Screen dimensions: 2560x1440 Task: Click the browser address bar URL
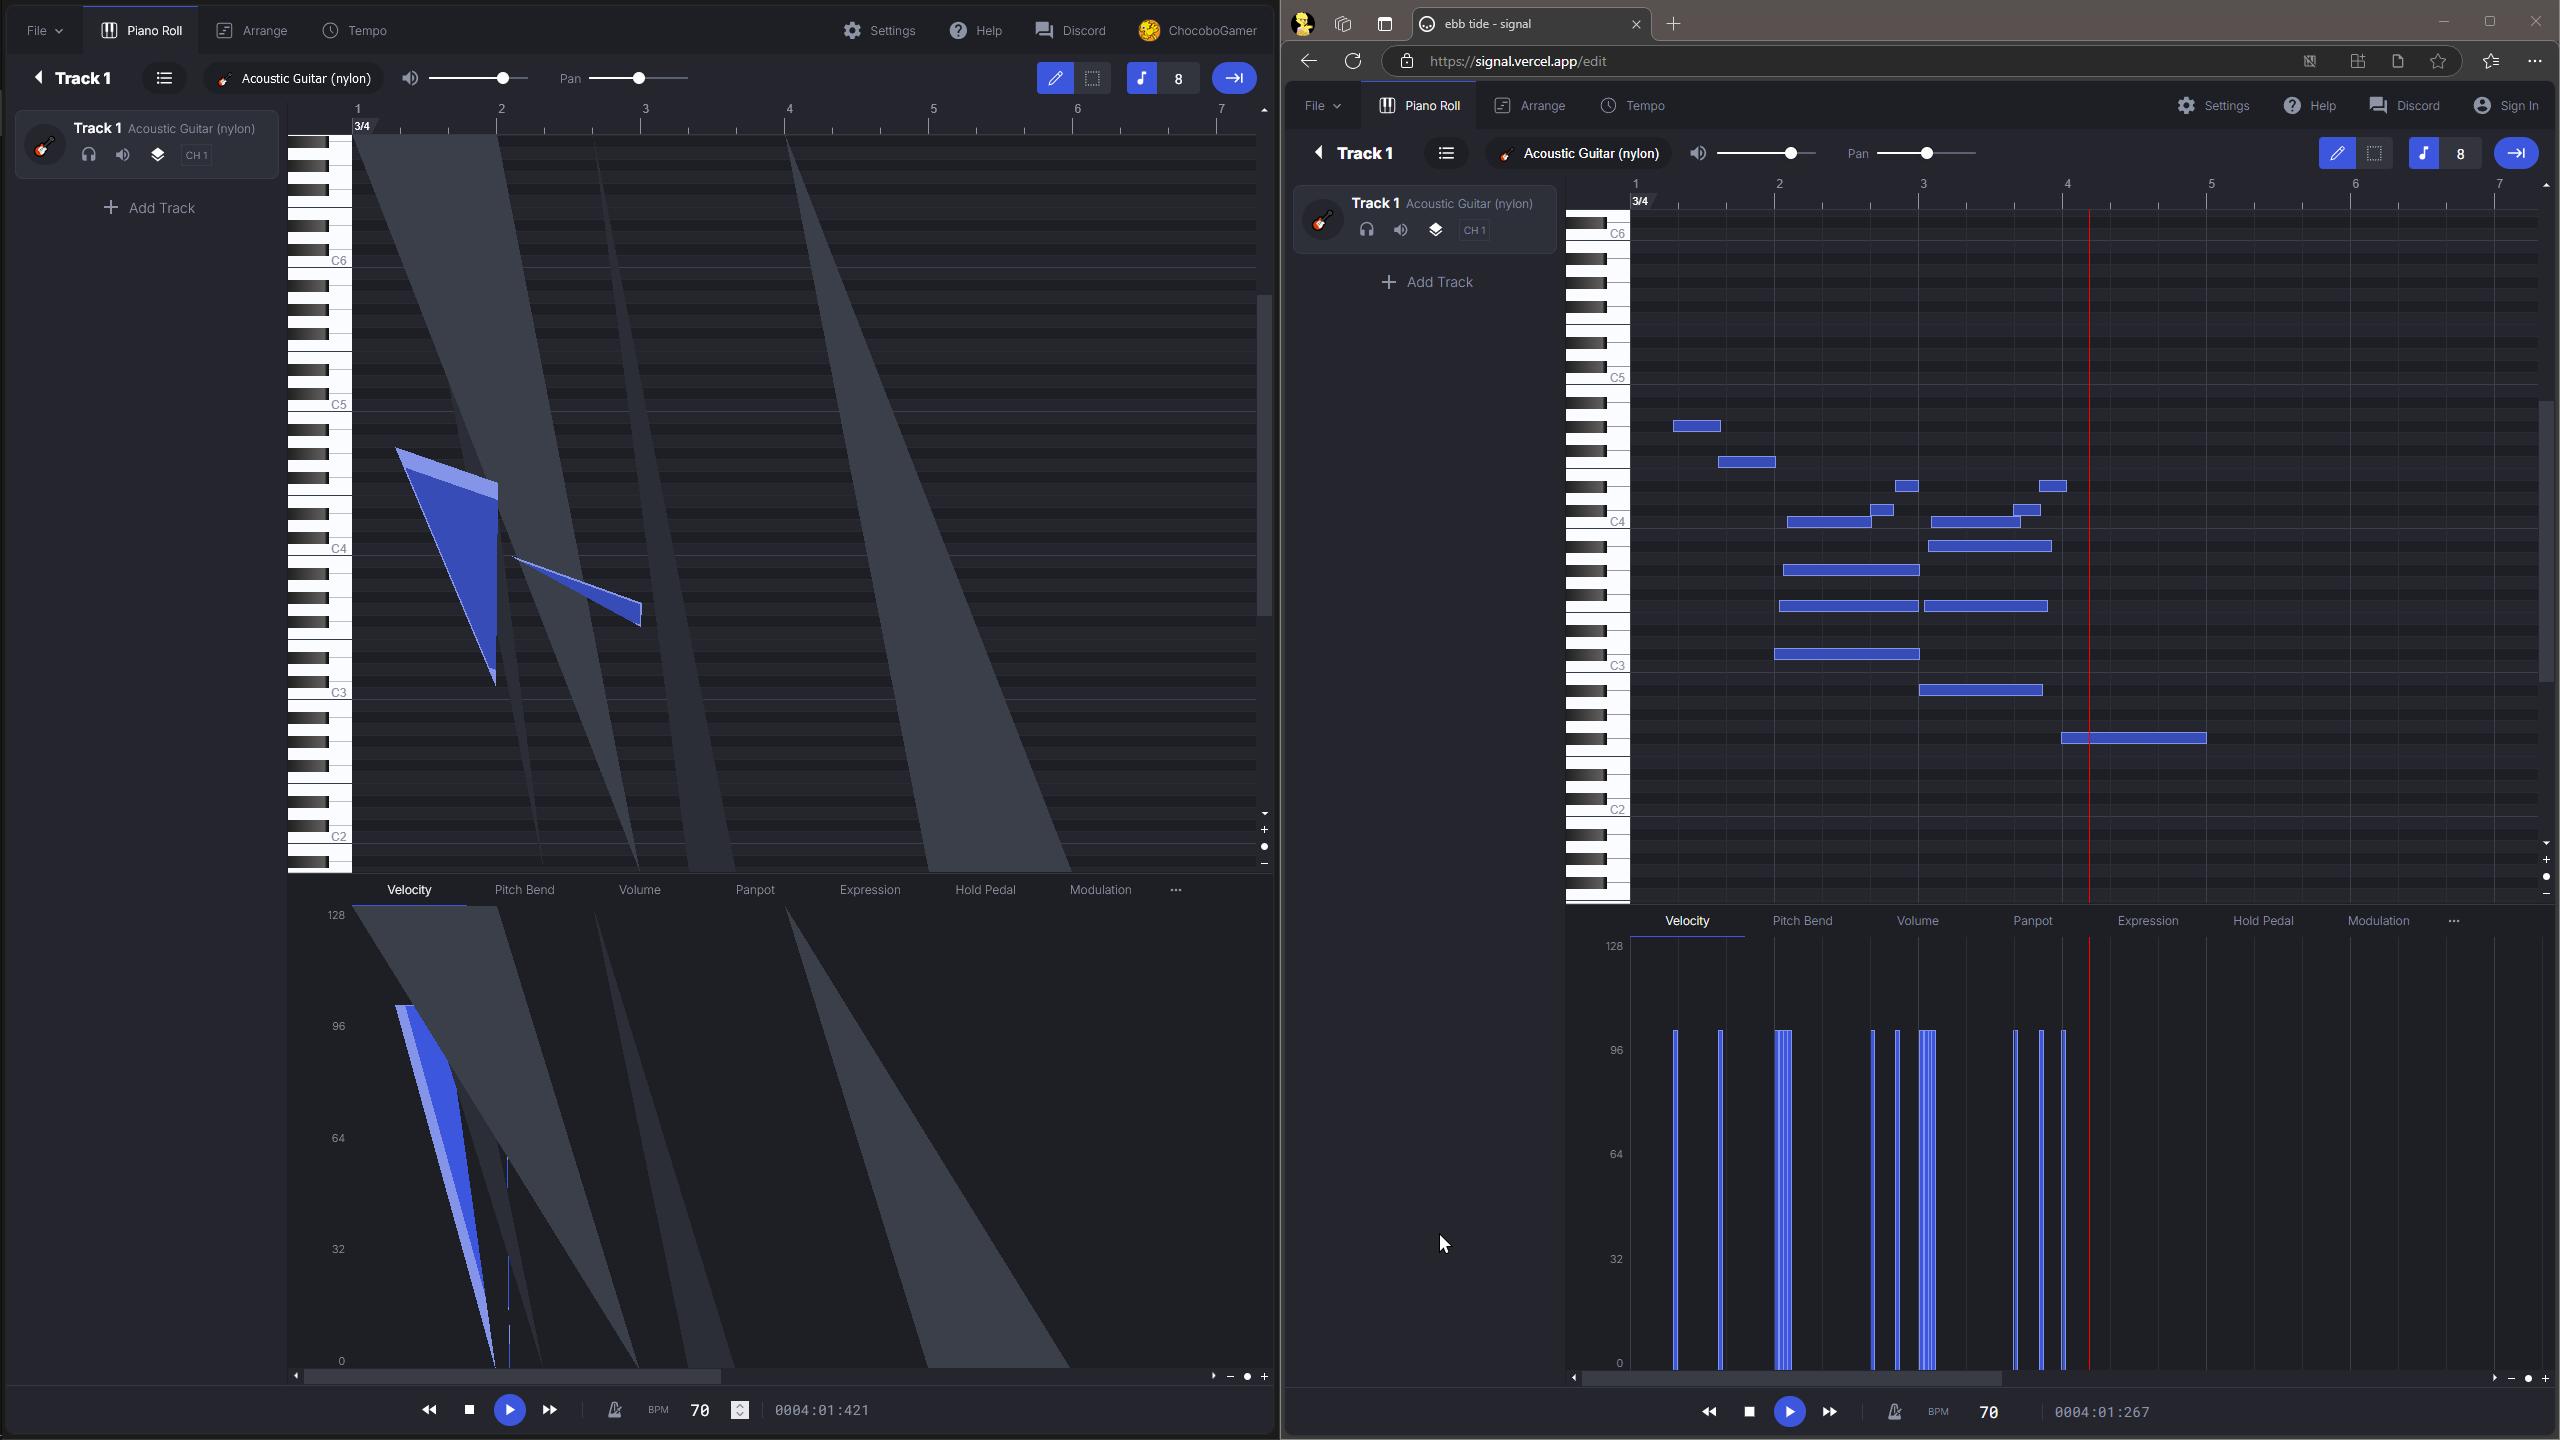coord(1518,61)
